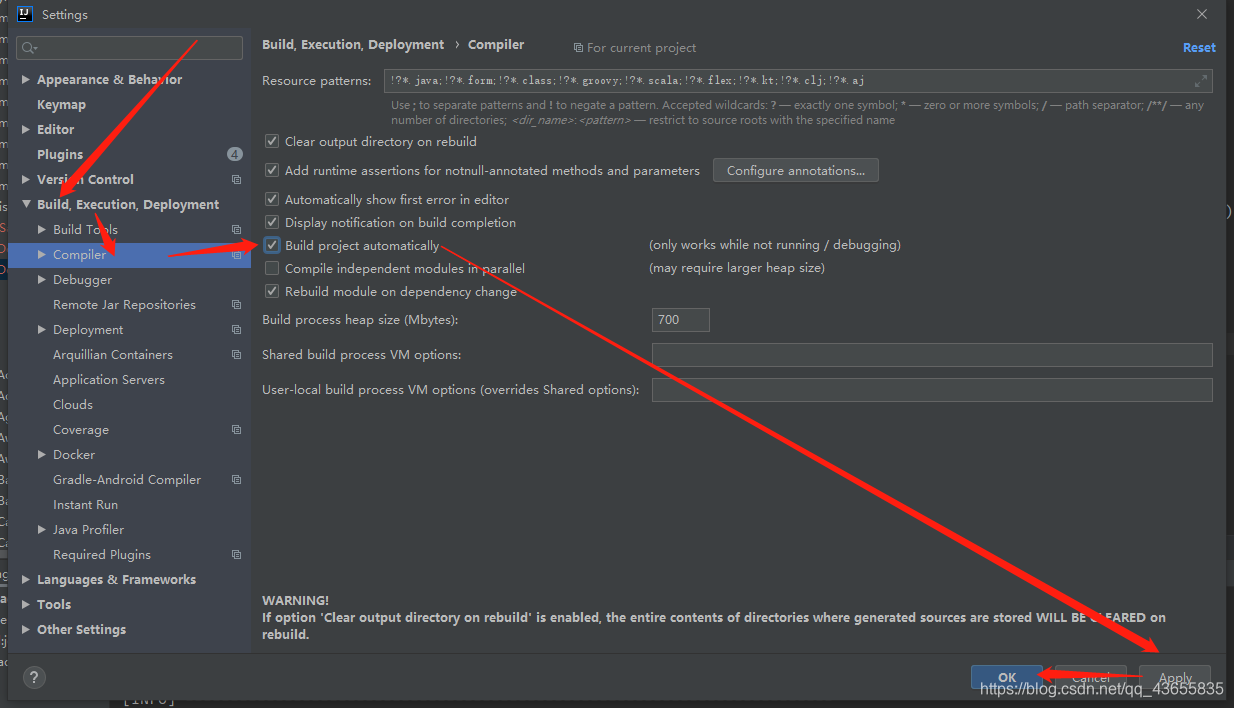Click the project-scope icon beside Compiler
The image size is (1234, 708).
pyautogui.click(x=236, y=255)
